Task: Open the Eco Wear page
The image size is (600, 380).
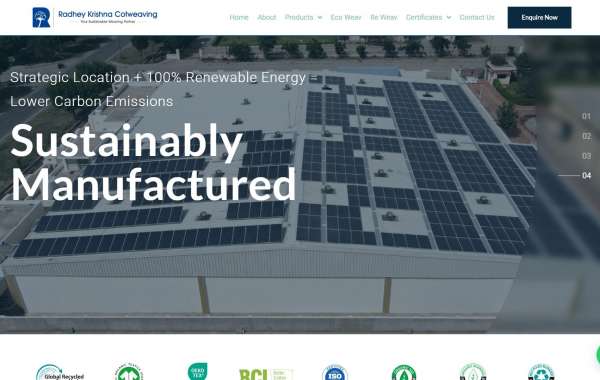Action: click(x=346, y=18)
